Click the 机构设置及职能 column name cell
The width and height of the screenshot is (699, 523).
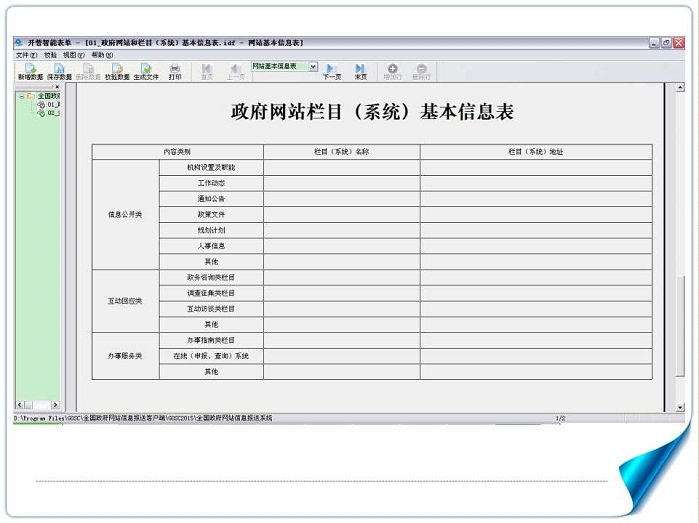pos(341,167)
